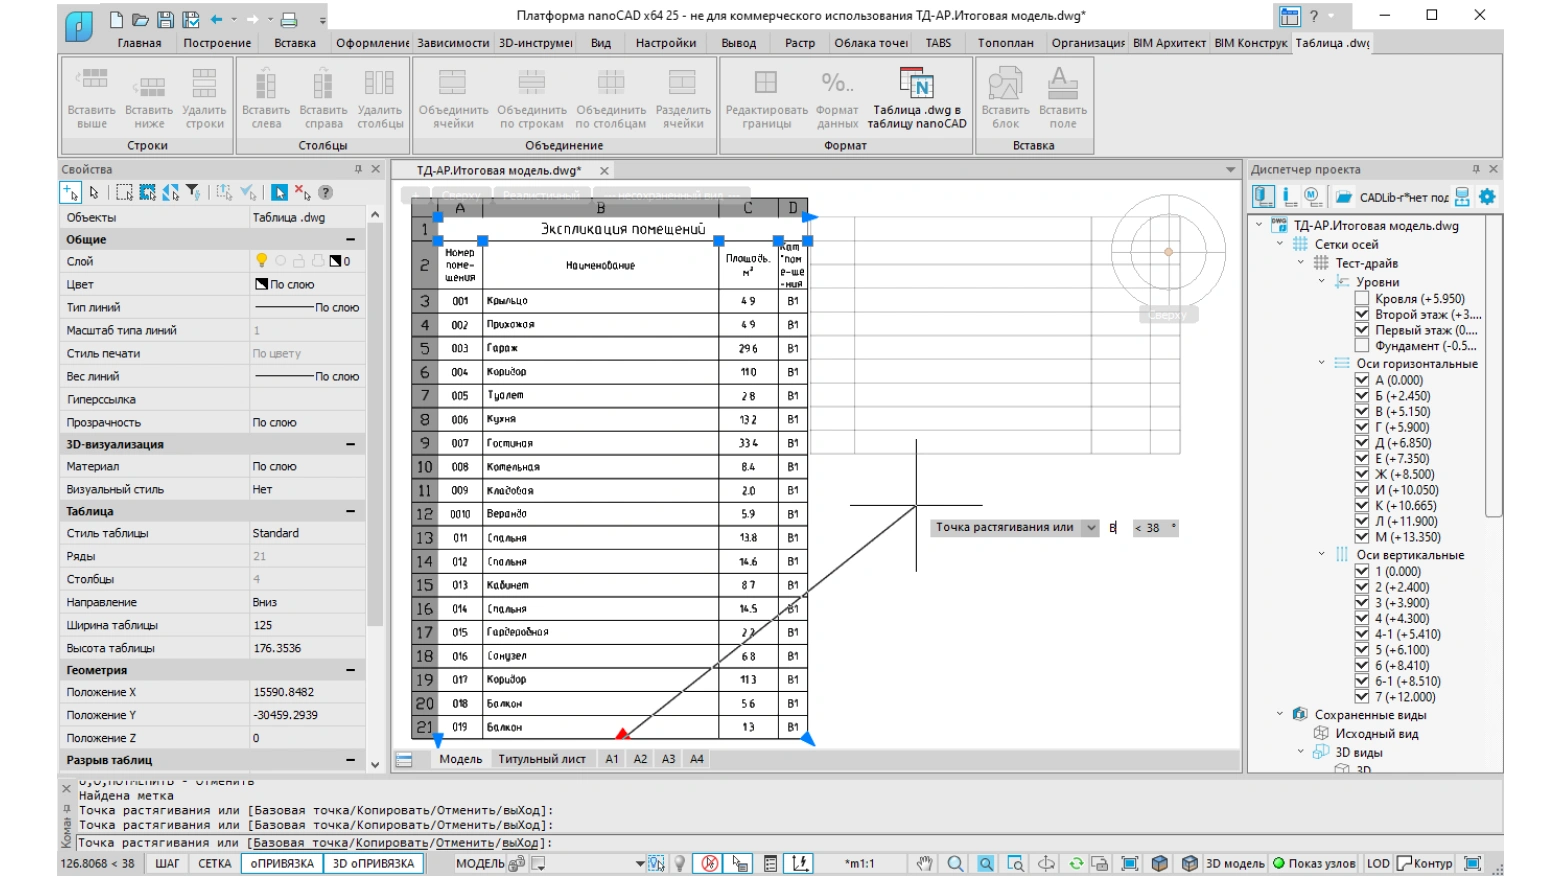
Task: Toggle оПРИВЯЗКА status bar button
Action: click(x=282, y=864)
